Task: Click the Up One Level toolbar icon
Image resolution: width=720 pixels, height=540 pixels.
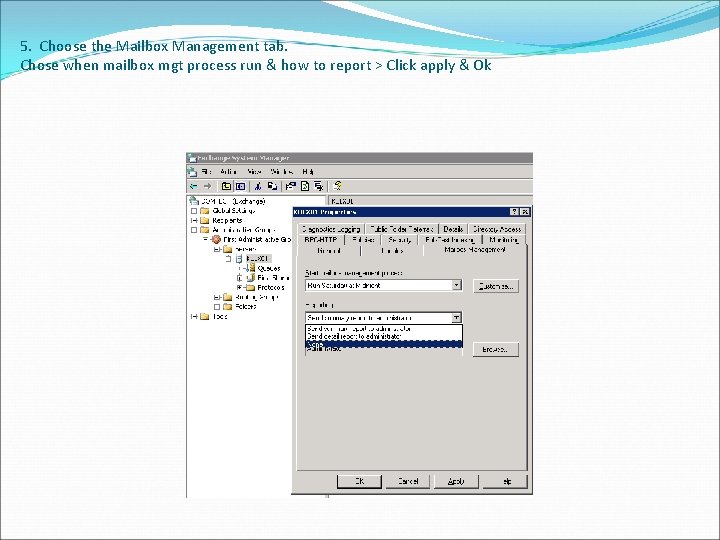Action: 226,186
